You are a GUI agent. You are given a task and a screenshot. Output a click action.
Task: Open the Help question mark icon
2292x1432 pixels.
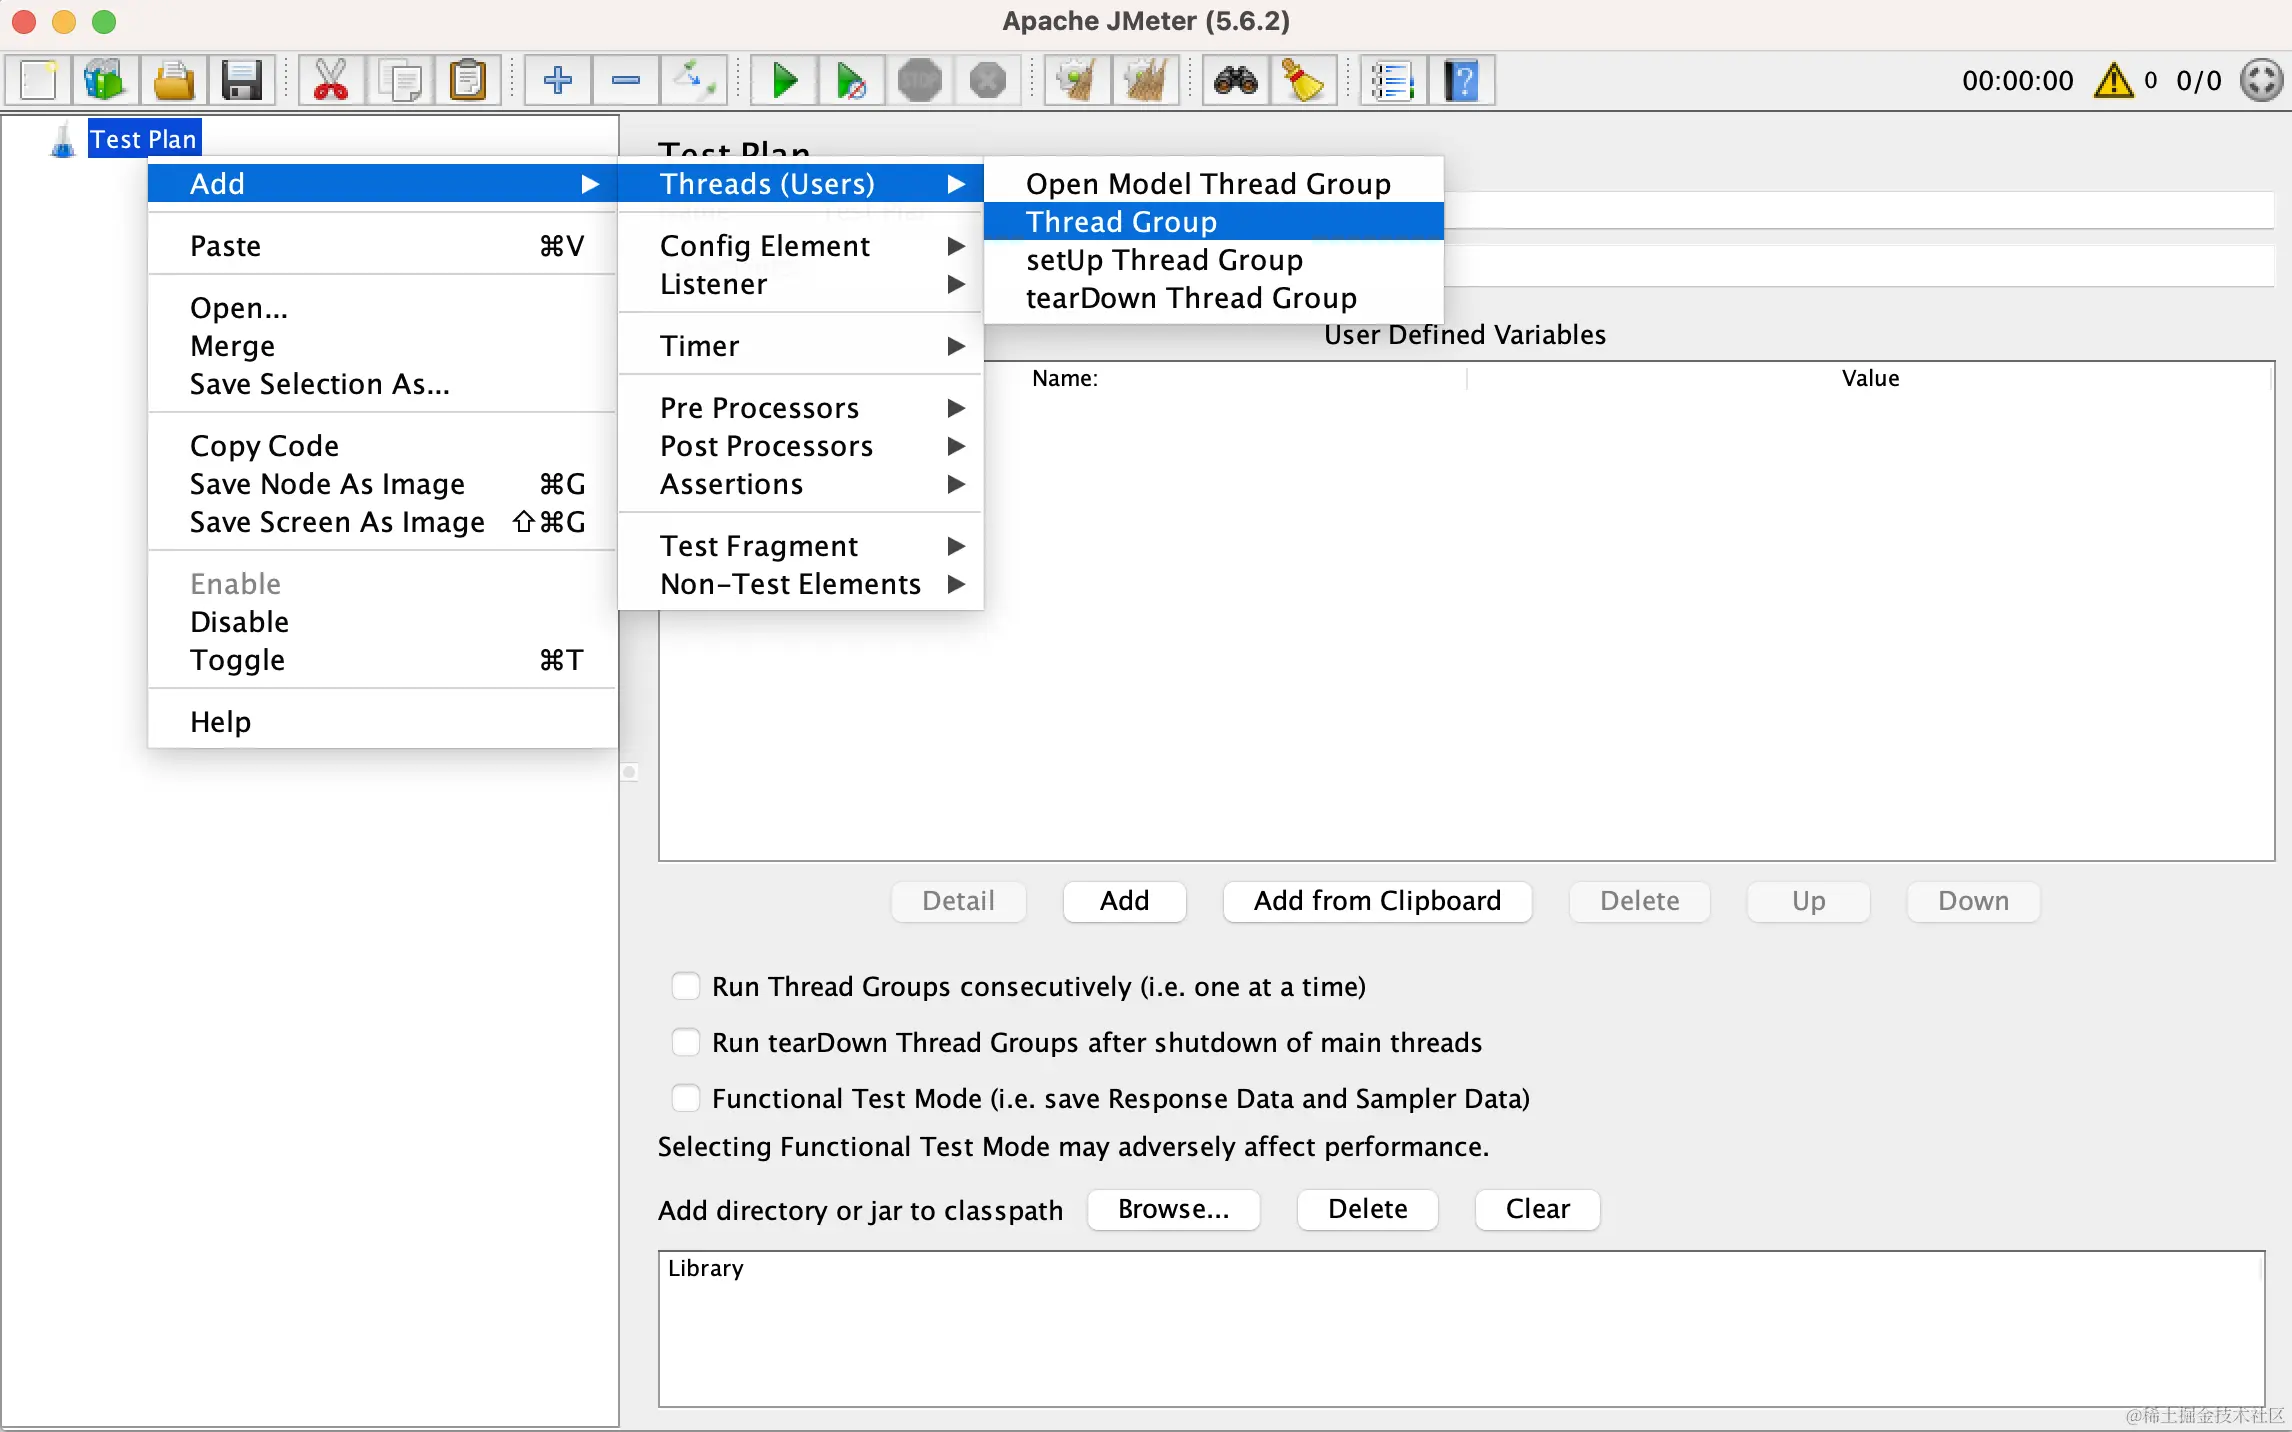(x=1462, y=80)
